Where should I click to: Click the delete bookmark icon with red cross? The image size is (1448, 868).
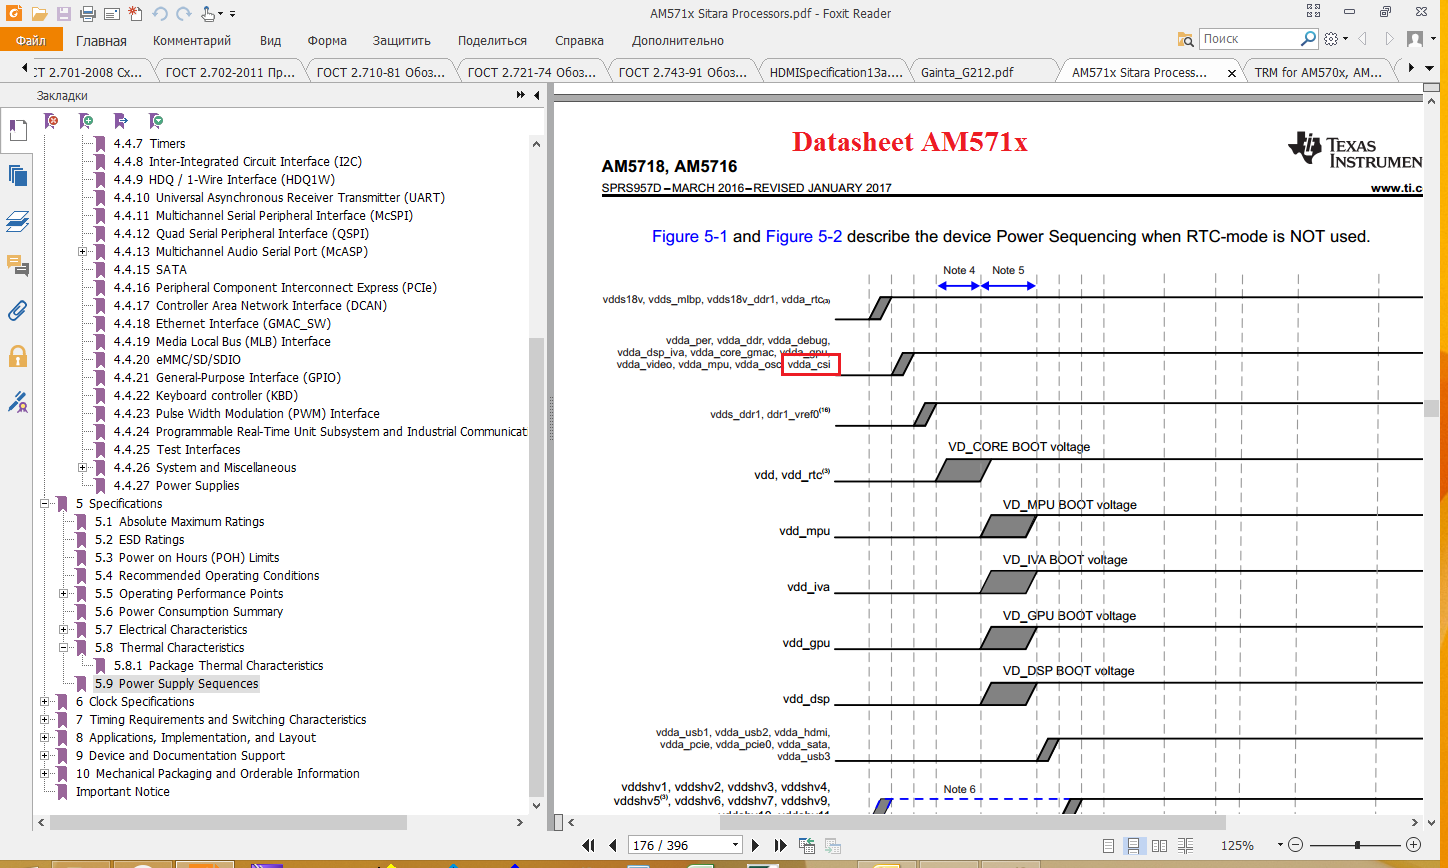click(x=52, y=120)
